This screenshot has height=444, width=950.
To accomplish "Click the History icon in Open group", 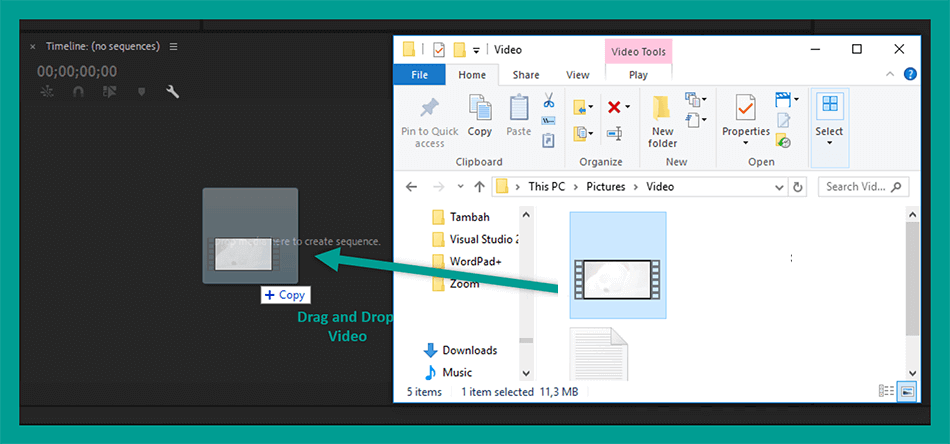I will pyautogui.click(x=783, y=141).
